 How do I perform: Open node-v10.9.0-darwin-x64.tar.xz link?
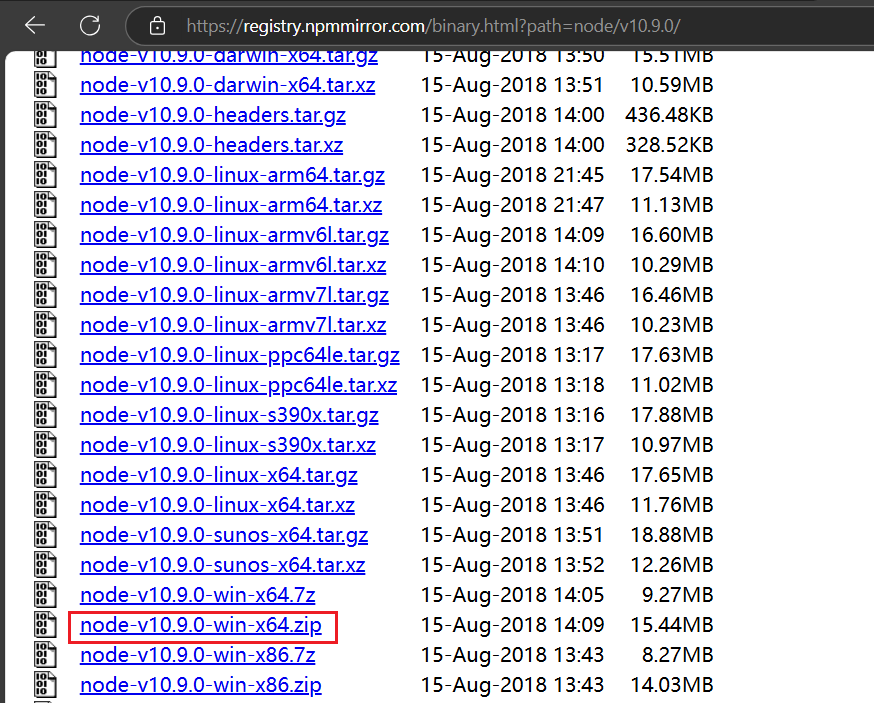pyautogui.click(x=226, y=85)
